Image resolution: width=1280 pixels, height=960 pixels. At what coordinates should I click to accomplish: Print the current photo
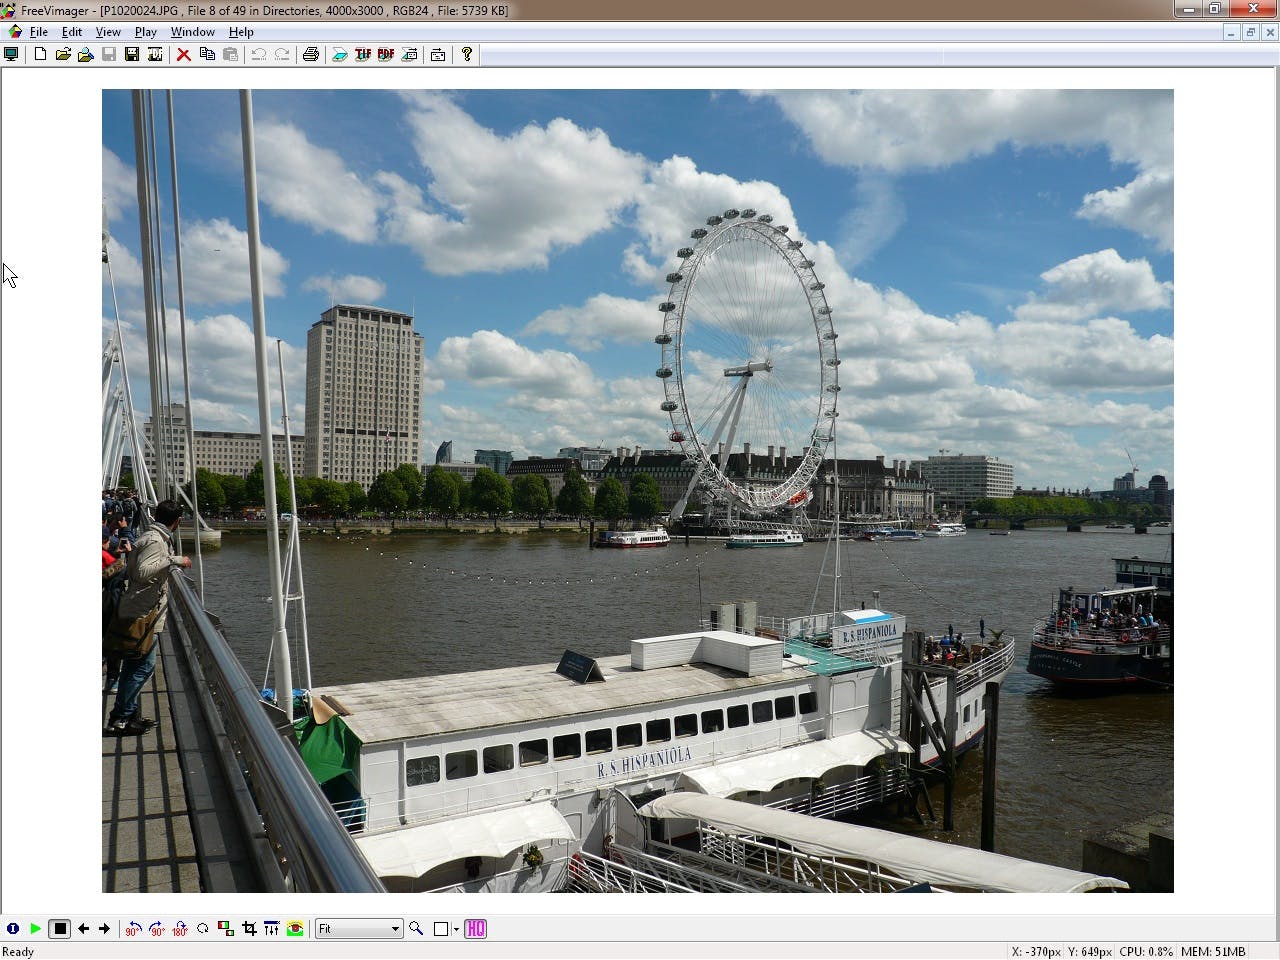311,54
